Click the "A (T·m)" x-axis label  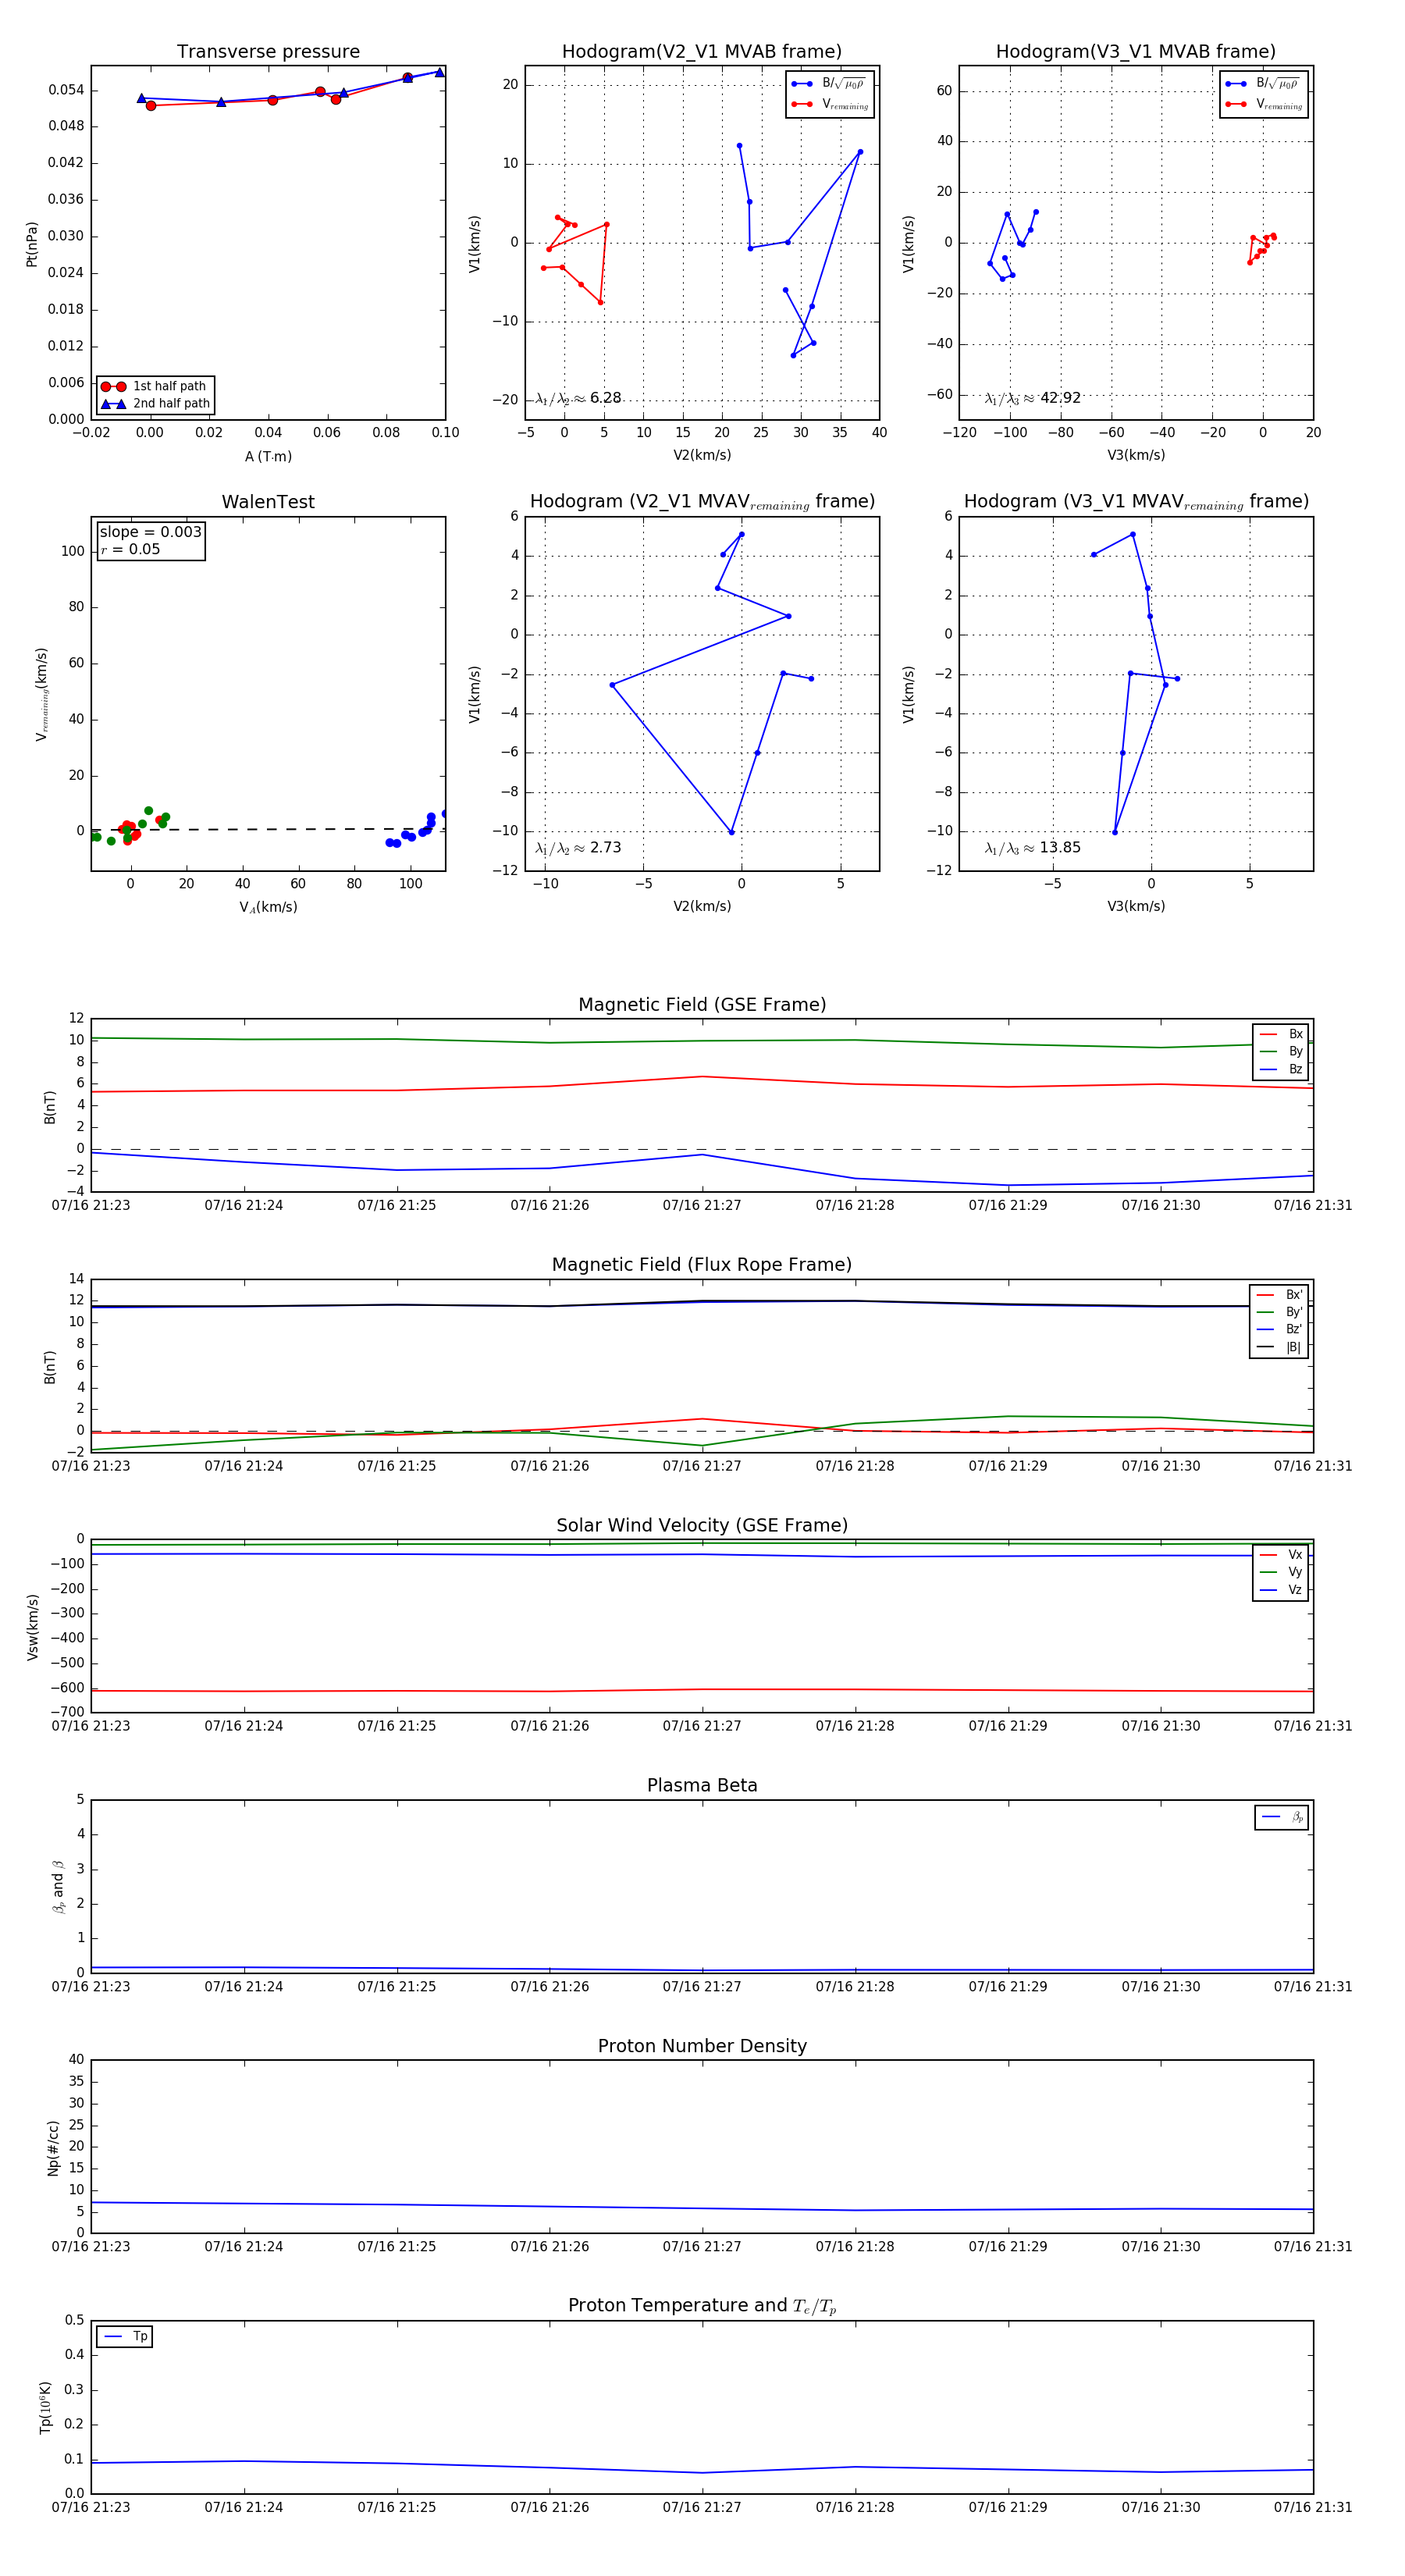point(268,456)
